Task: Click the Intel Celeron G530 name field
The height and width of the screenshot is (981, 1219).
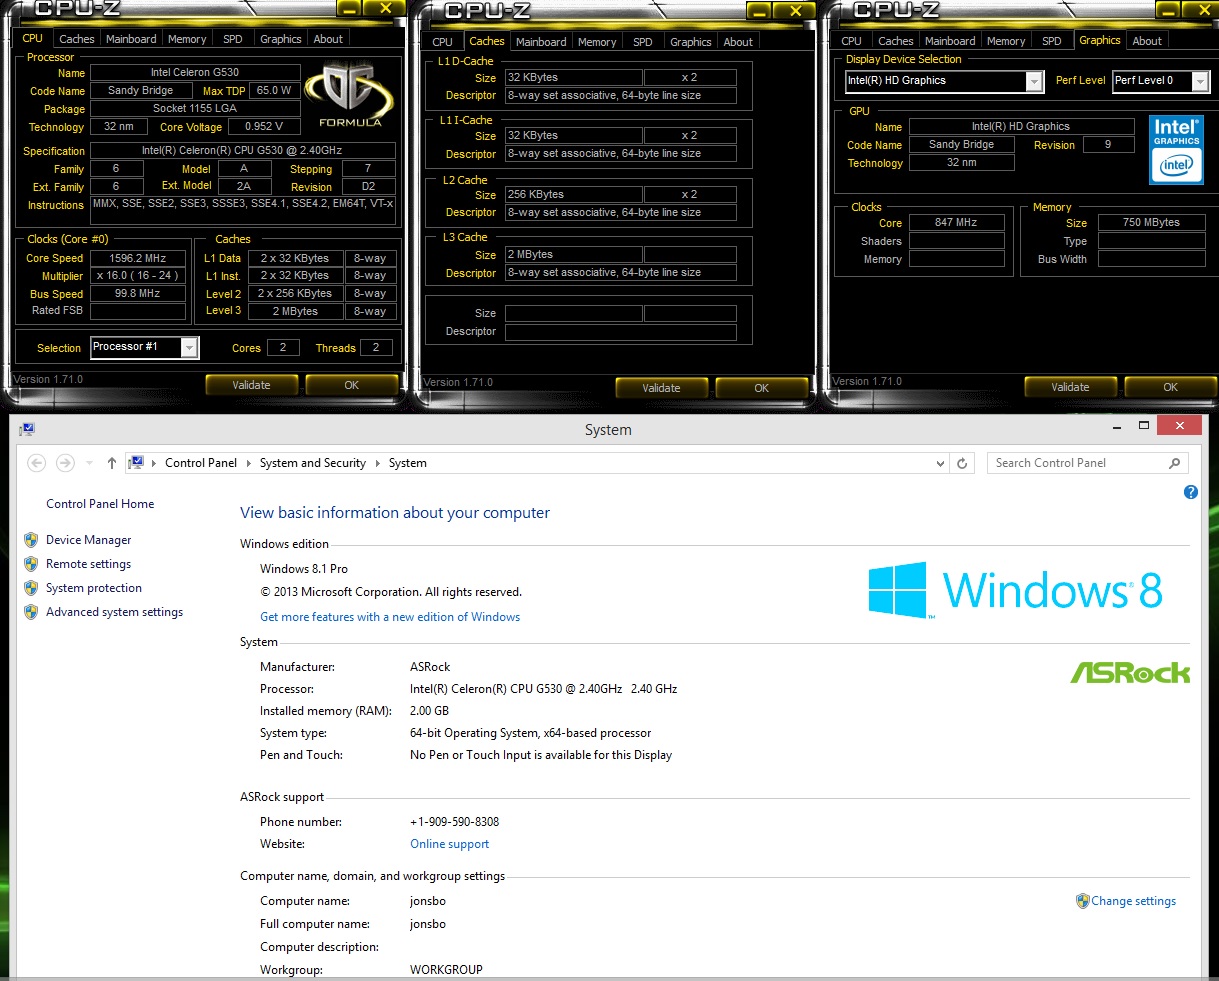Action: click(195, 73)
